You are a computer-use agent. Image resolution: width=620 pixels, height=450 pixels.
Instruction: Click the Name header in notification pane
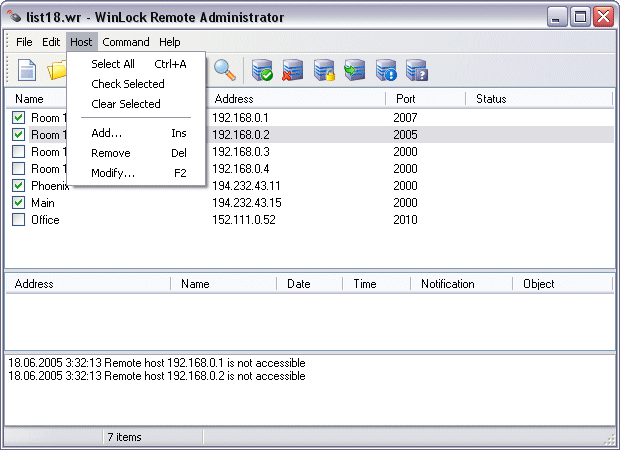(x=223, y=284)
